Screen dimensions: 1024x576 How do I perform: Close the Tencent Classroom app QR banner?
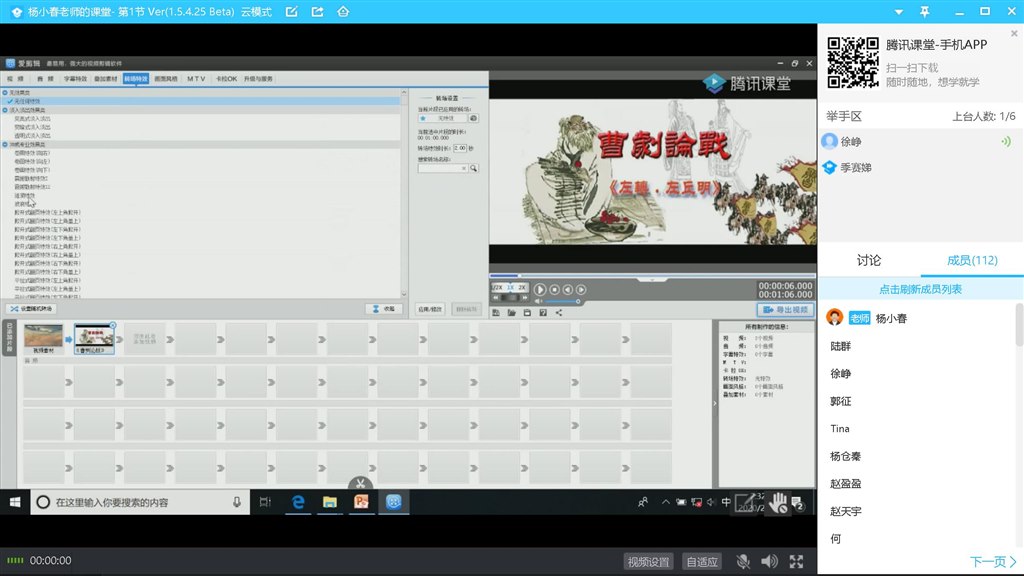point(1014,33)
